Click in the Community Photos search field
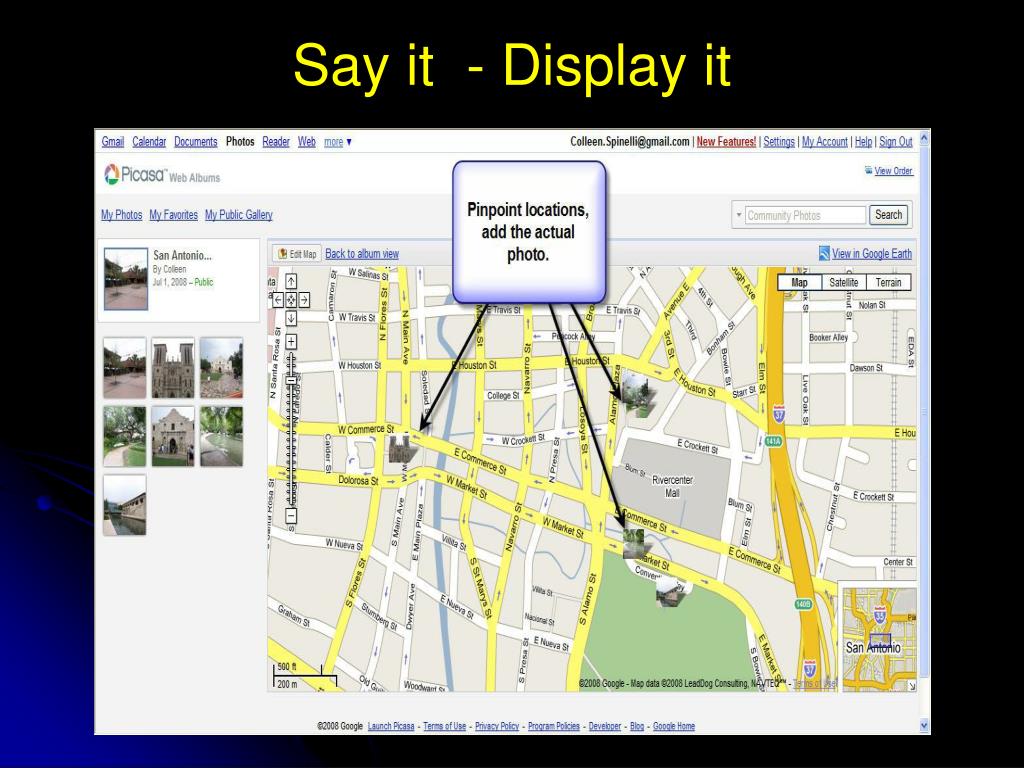Screen dimensions: 1024x768 coord(805,215)
